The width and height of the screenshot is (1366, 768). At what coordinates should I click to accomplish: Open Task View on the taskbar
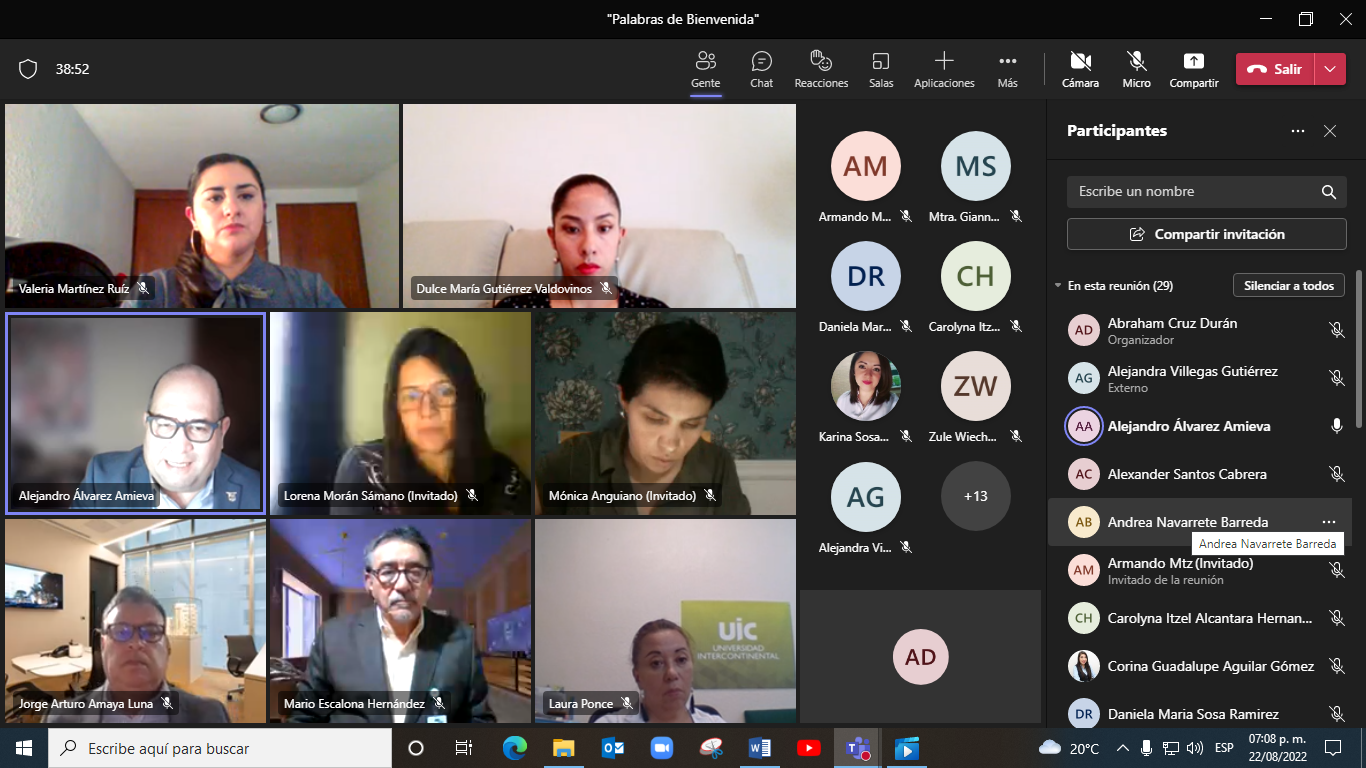coord(464,748)
